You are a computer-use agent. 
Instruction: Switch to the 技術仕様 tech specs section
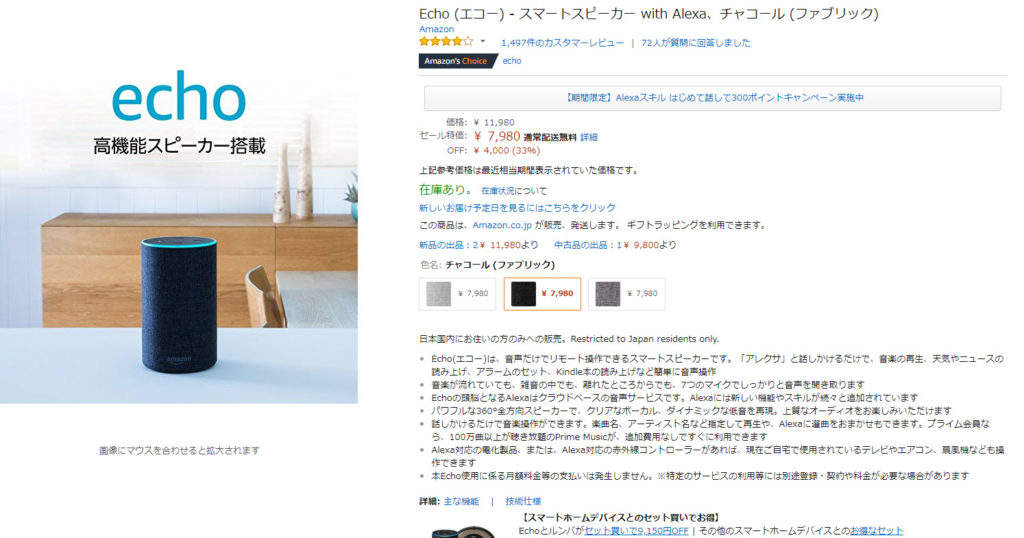[x=523, y=501]
